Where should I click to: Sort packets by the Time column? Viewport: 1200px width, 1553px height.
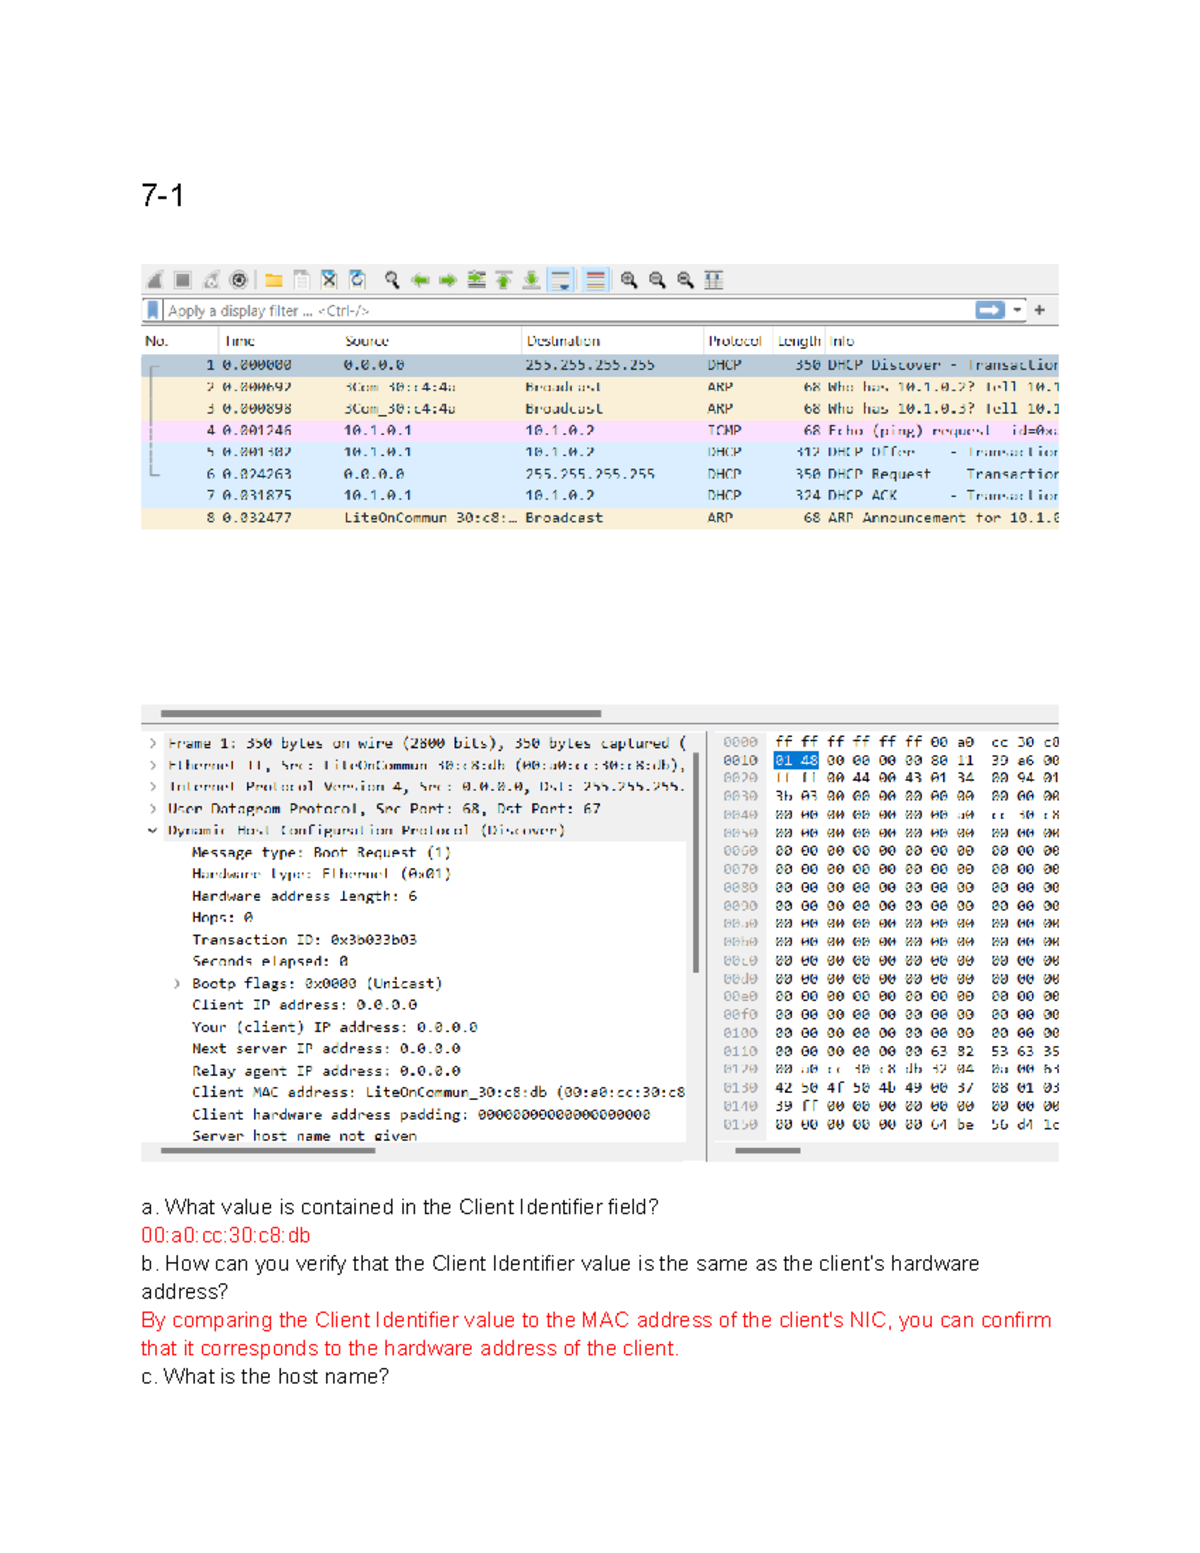pos(240,340)
